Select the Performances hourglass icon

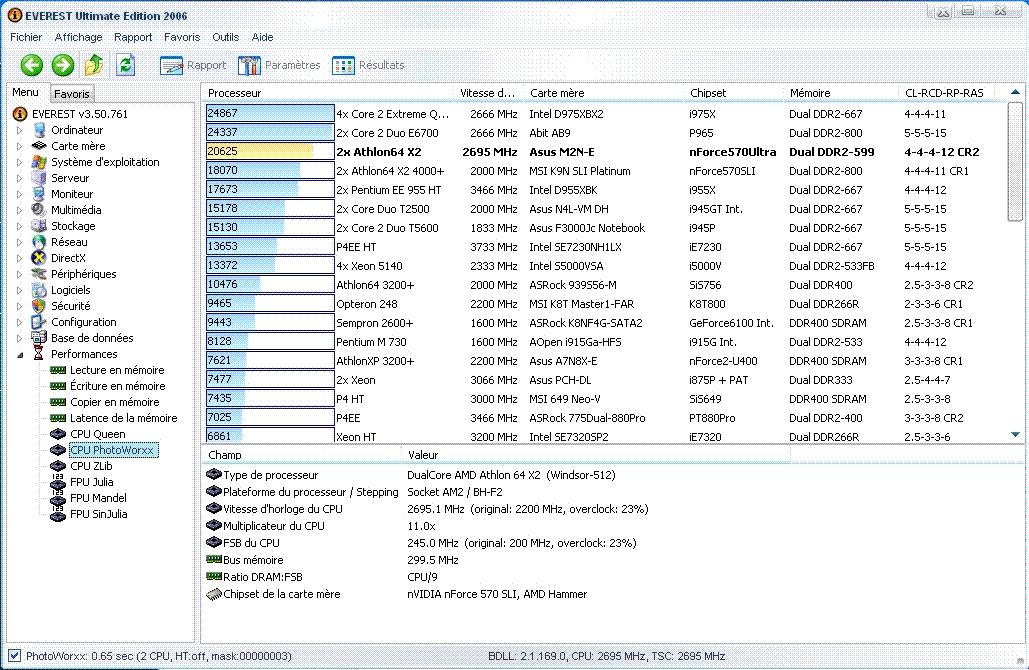pos(39,354)
